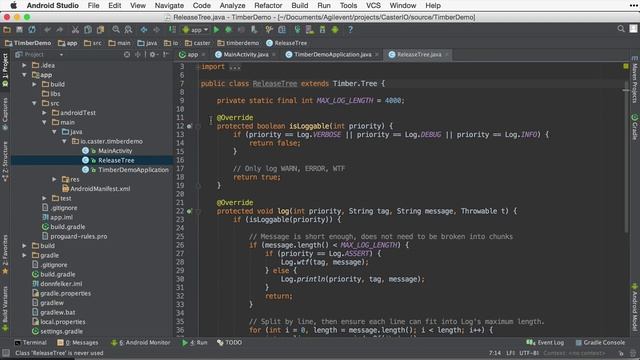Image resolution: width=640 pixels, height=360 pixels.
Task: Expand the app build folder
Action: coord(35,84)
